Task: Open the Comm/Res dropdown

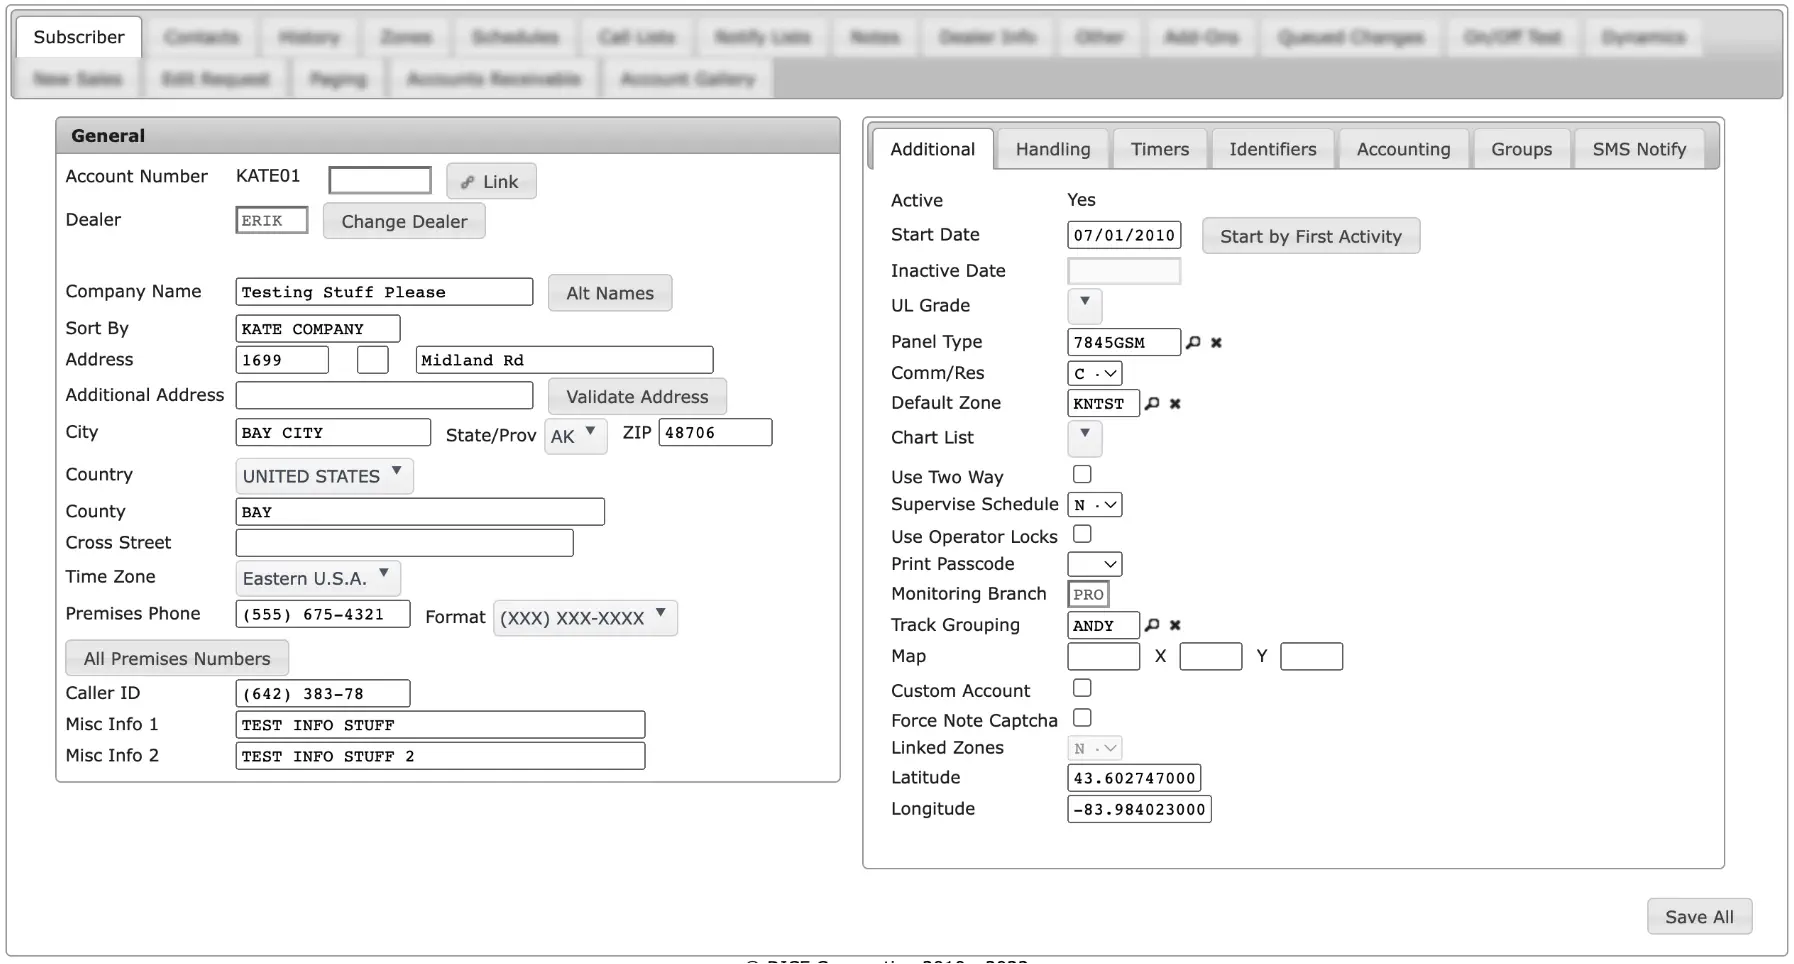Action: [x=1095, y=373]
